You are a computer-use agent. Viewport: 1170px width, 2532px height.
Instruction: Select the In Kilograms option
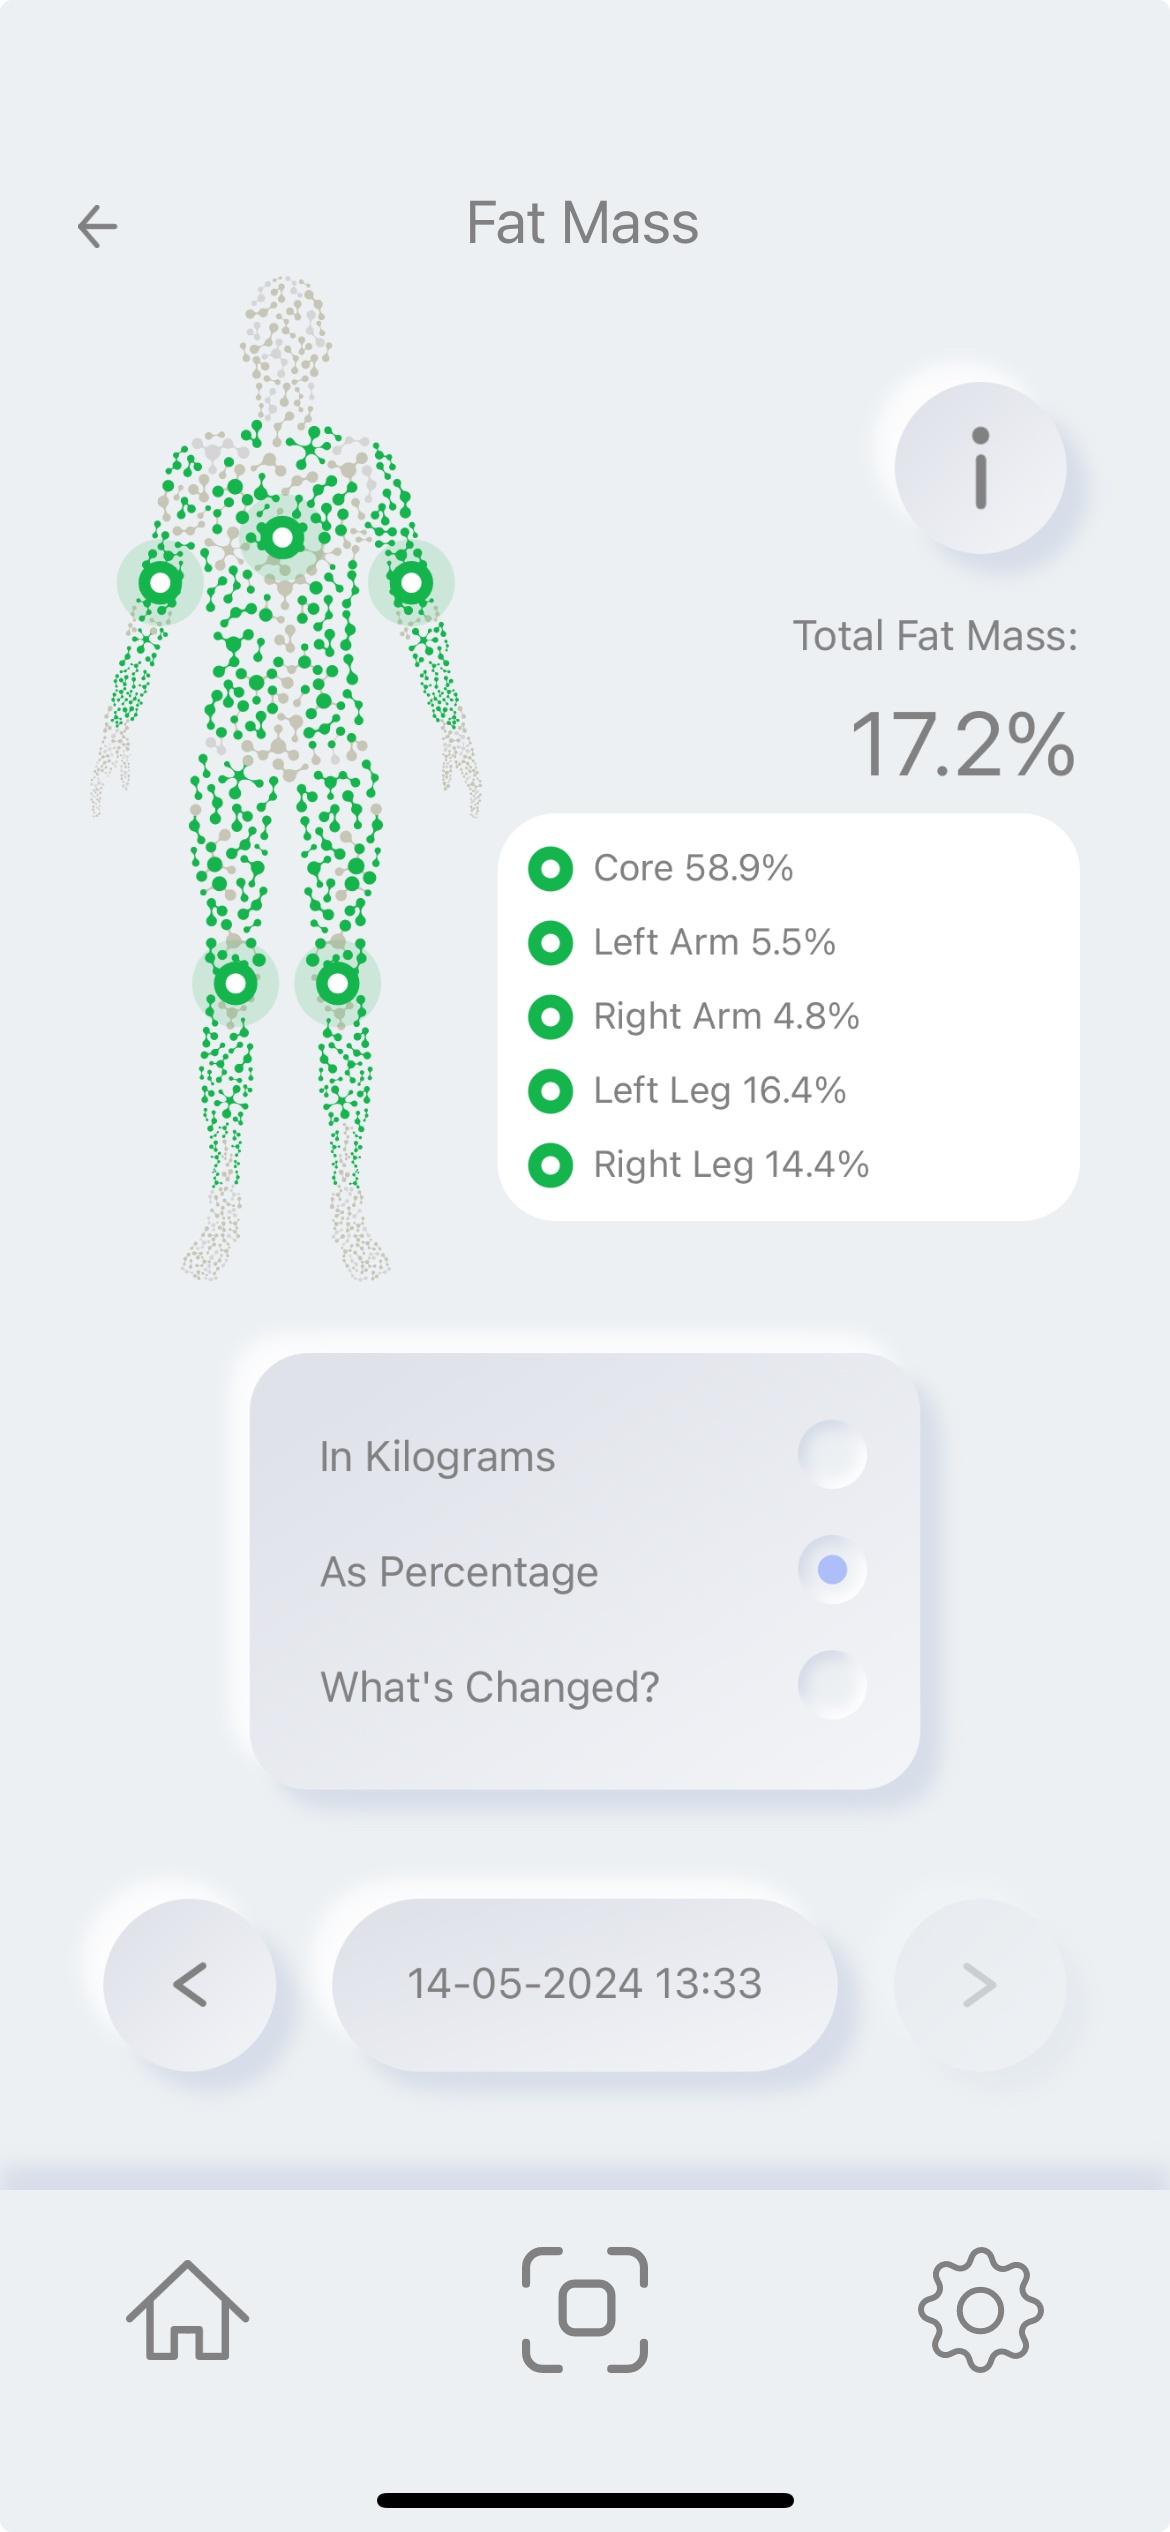832,1455
